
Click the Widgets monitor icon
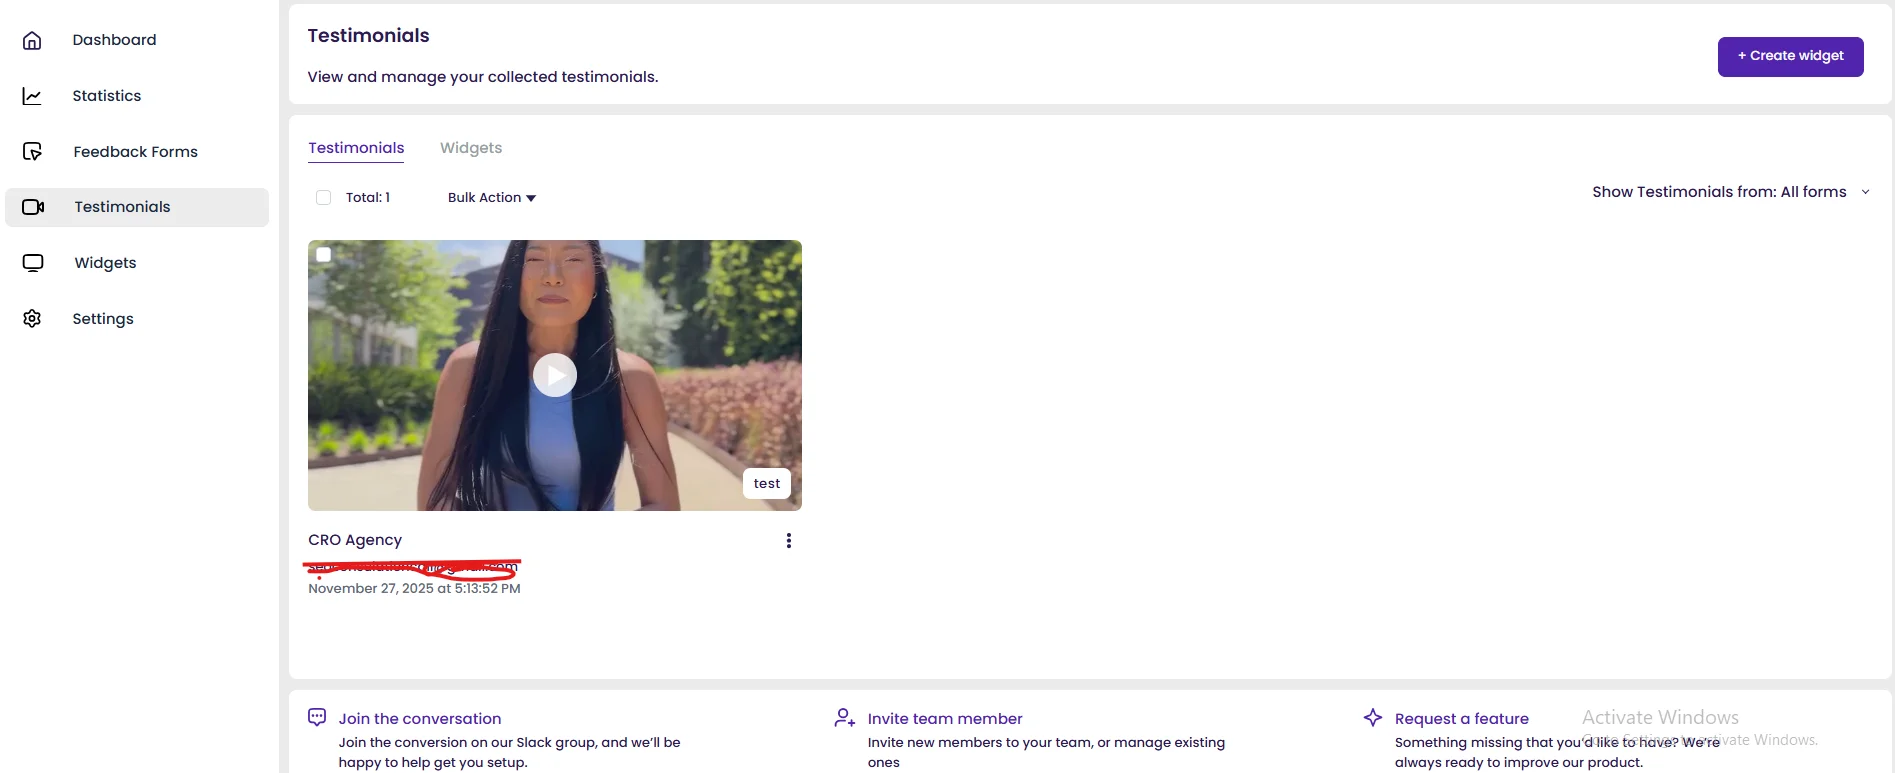[x=33, y=263]
